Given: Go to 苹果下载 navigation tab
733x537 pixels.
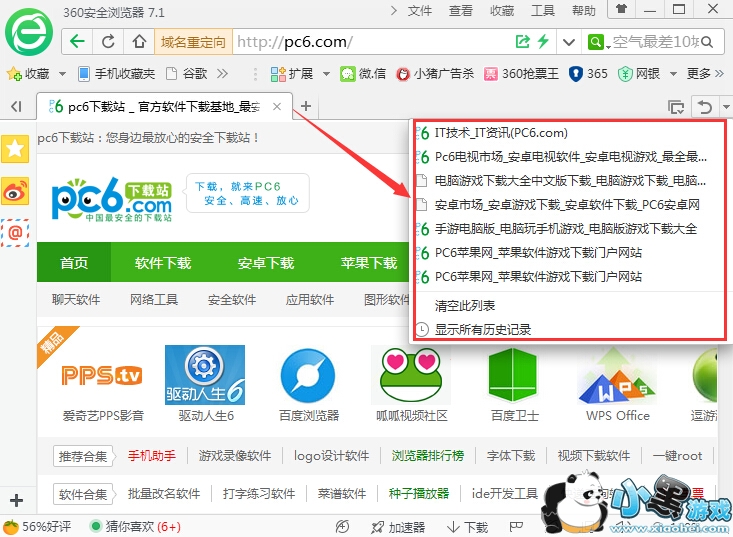Looking at the screenshot, I should [x=368, y=262].
